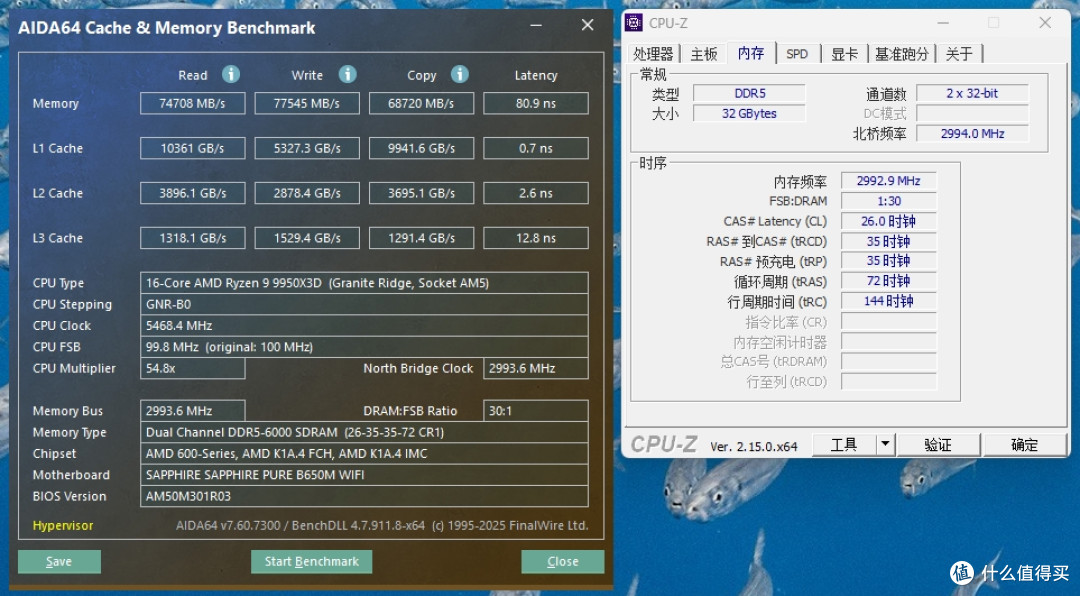Open the 关于 tab in CPU-Z

click(959, 54)
